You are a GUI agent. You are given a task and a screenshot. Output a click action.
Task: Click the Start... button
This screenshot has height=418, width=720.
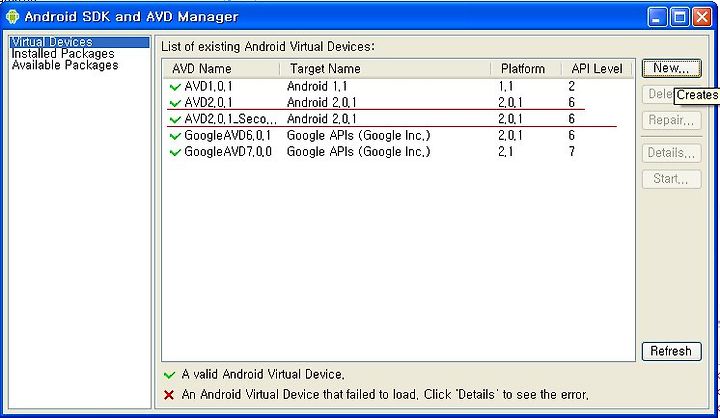[671, 179]
